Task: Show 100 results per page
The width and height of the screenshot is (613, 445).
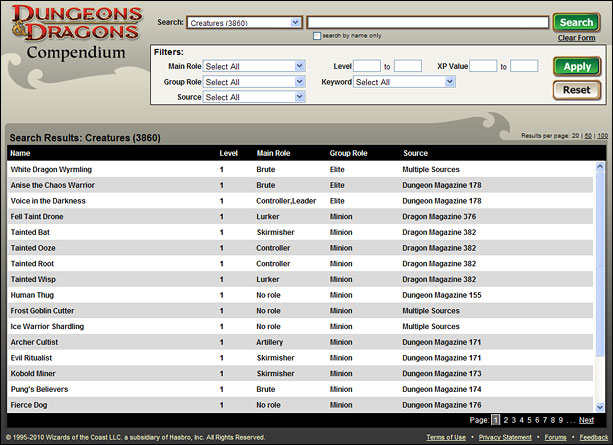Action: coord(602,136)
